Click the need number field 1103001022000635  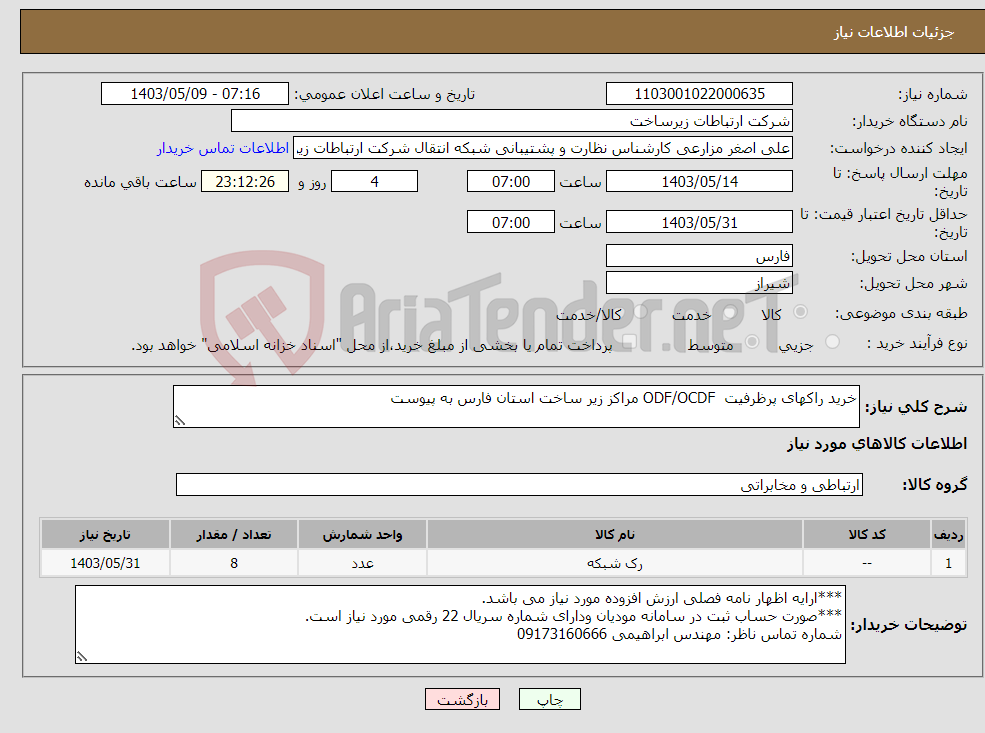(699, 94)
